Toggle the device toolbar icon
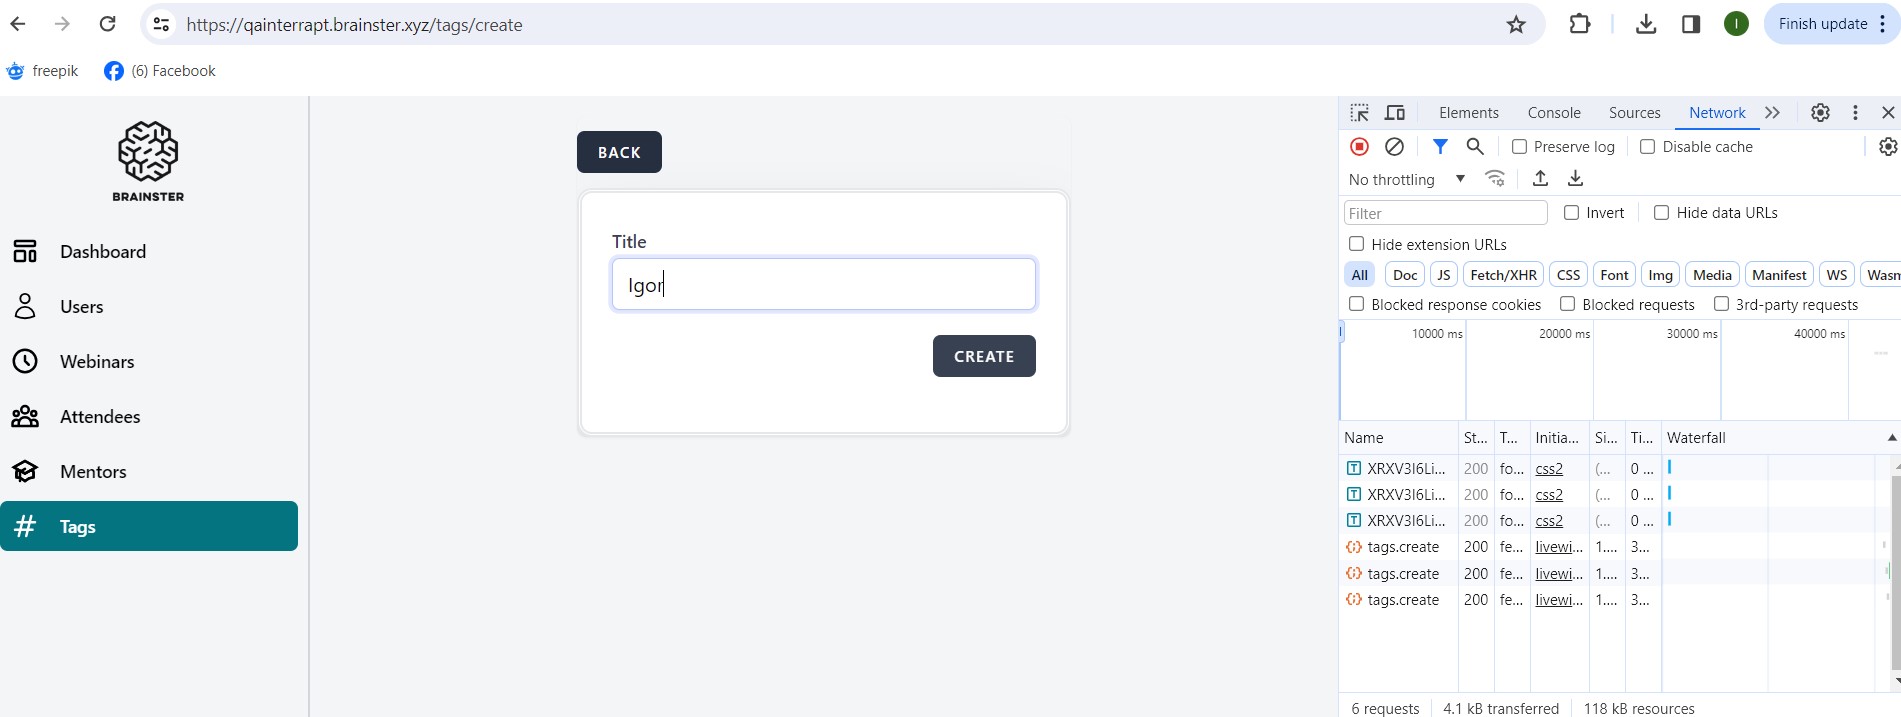 click(x=1395, y=113)
